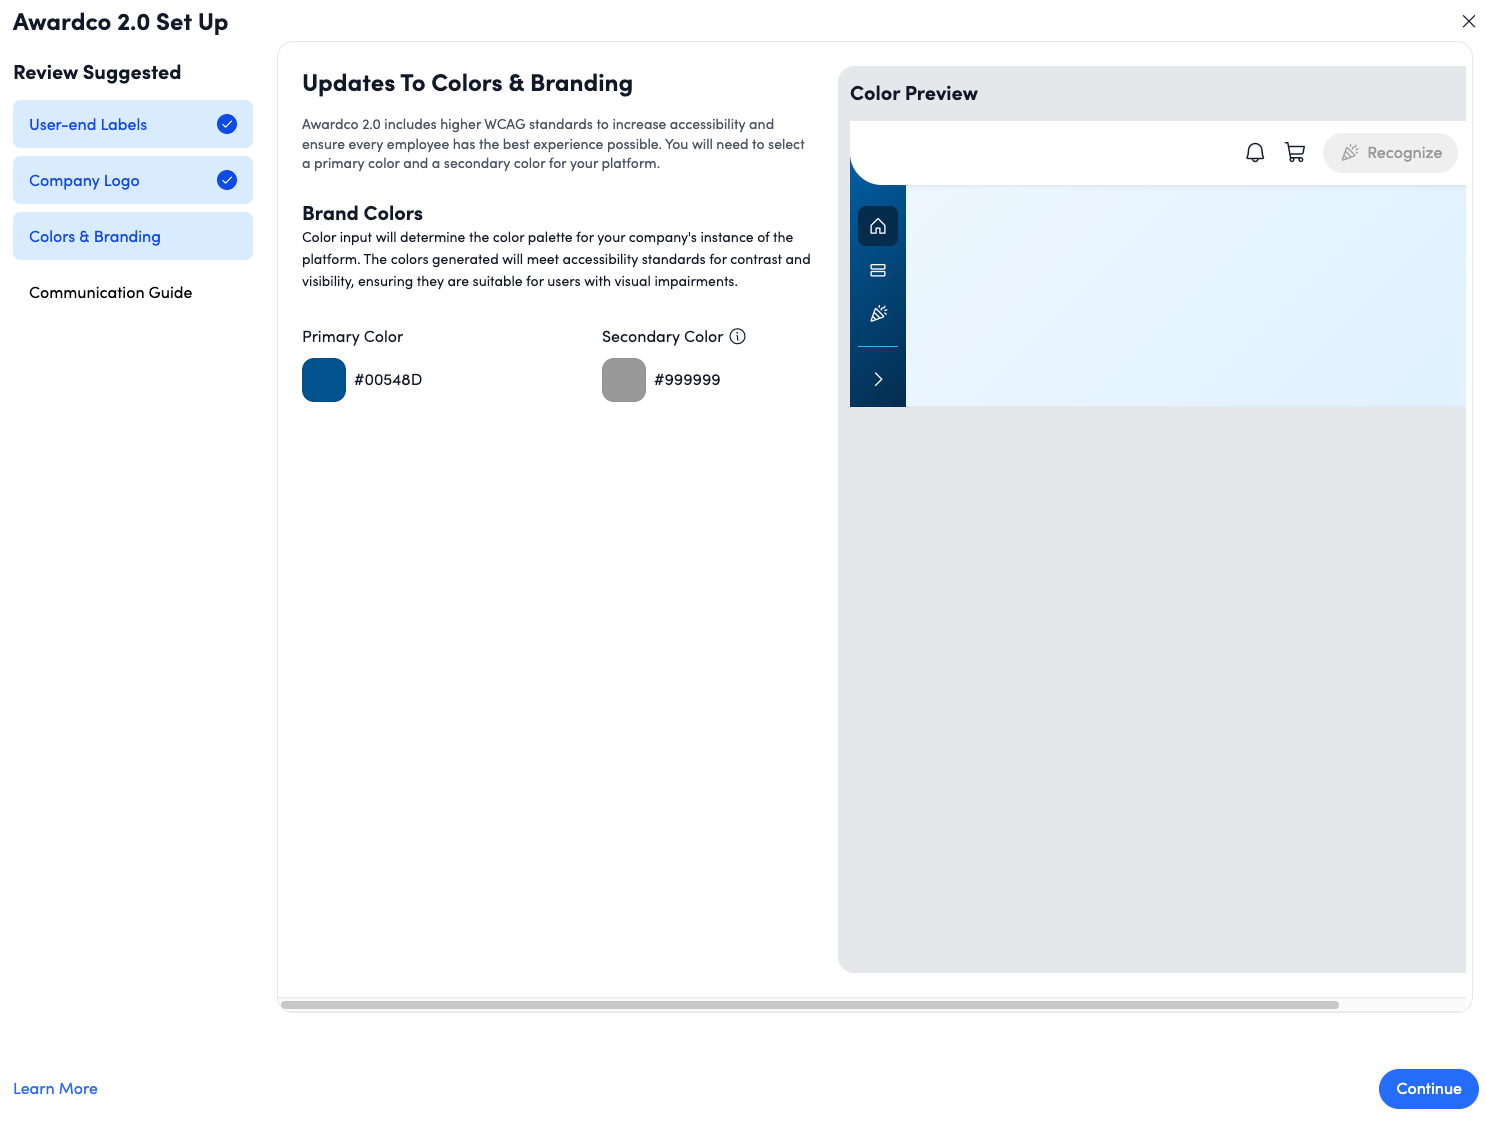Open the shopping cart icon
Viewport: 1486px width, 1122px height.
click(1295, 153)
